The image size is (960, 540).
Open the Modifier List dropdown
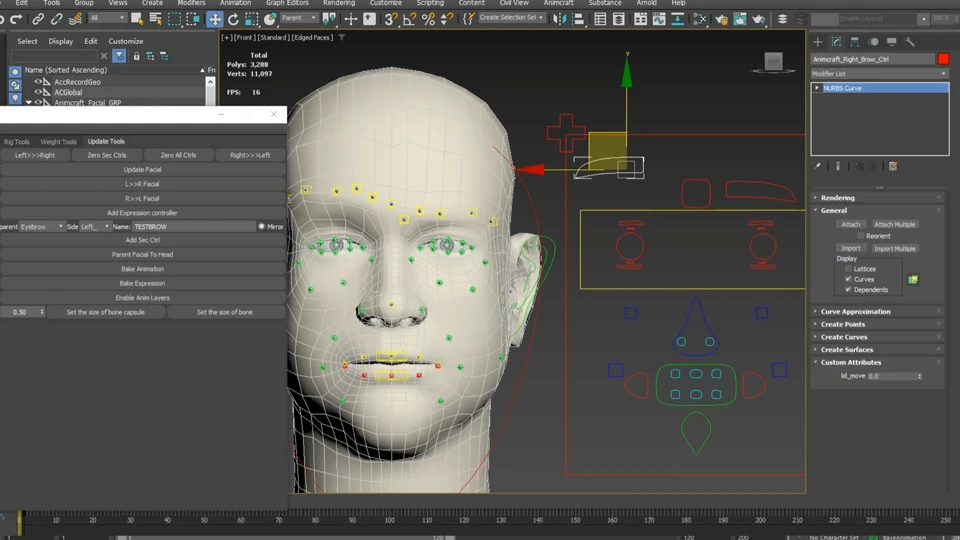pyautogui.click(x=879, y=74)
